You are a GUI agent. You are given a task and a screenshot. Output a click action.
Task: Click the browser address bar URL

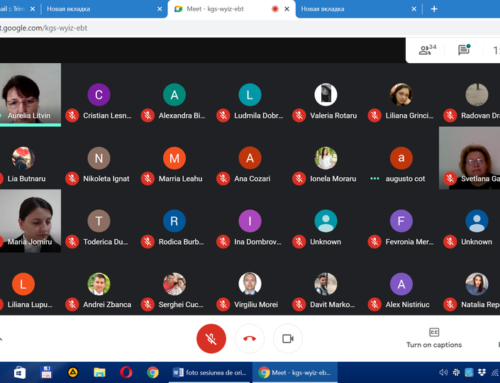[x=44, y=28]
